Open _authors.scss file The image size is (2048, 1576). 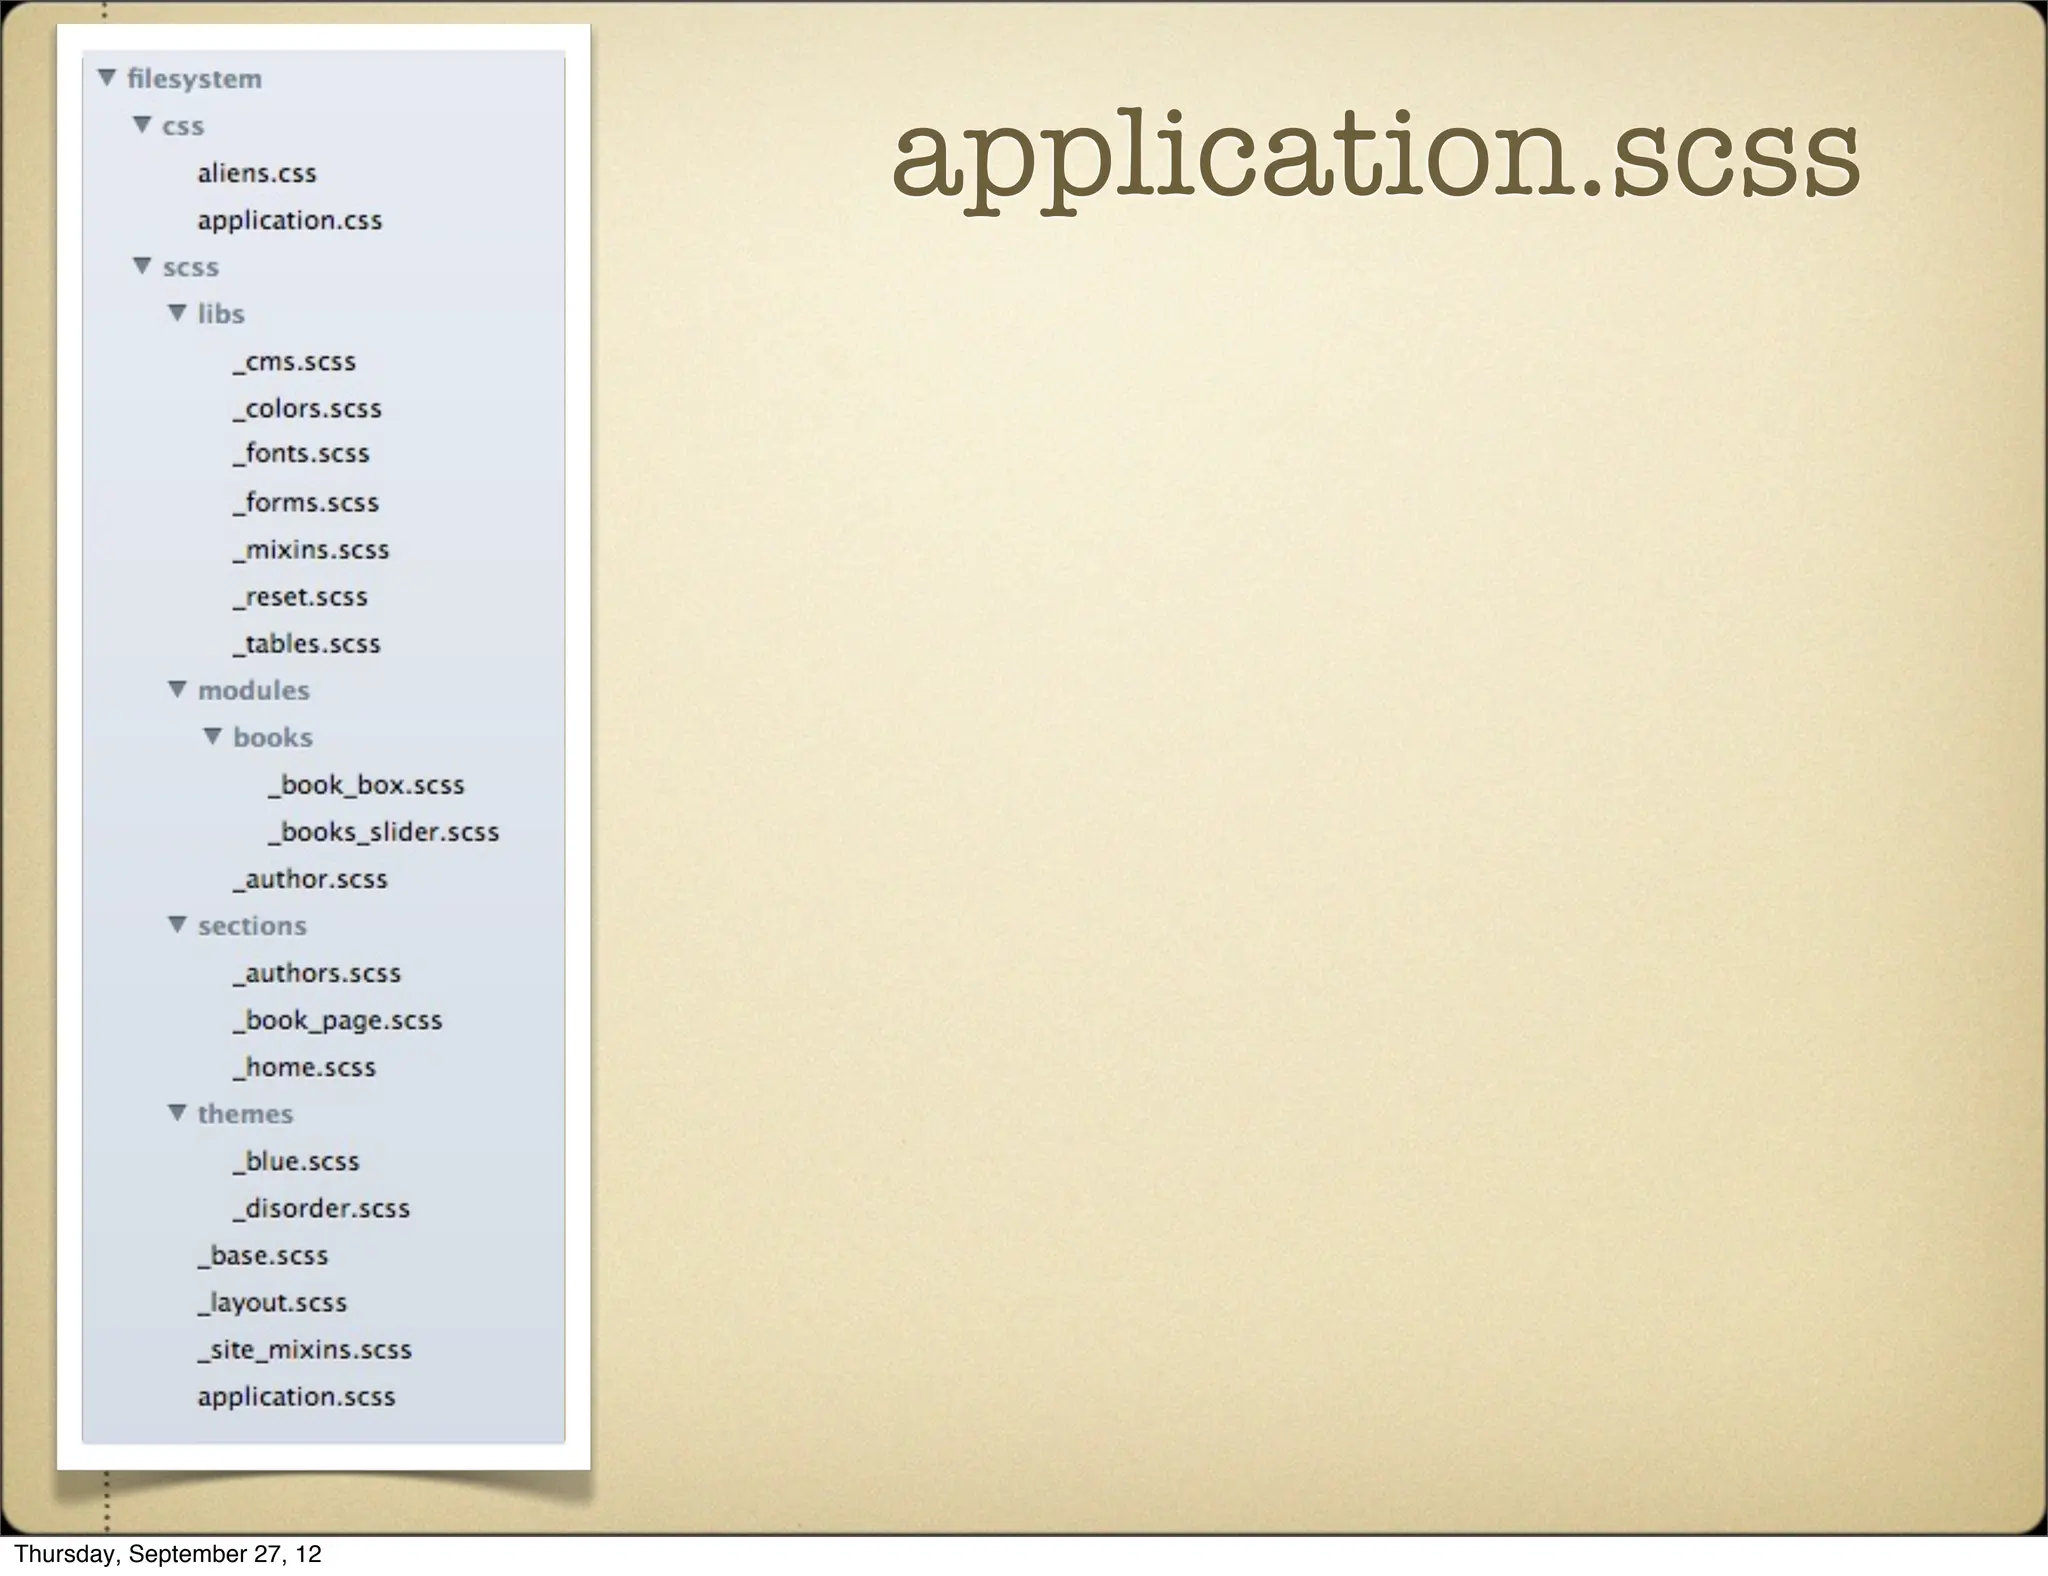317,973
